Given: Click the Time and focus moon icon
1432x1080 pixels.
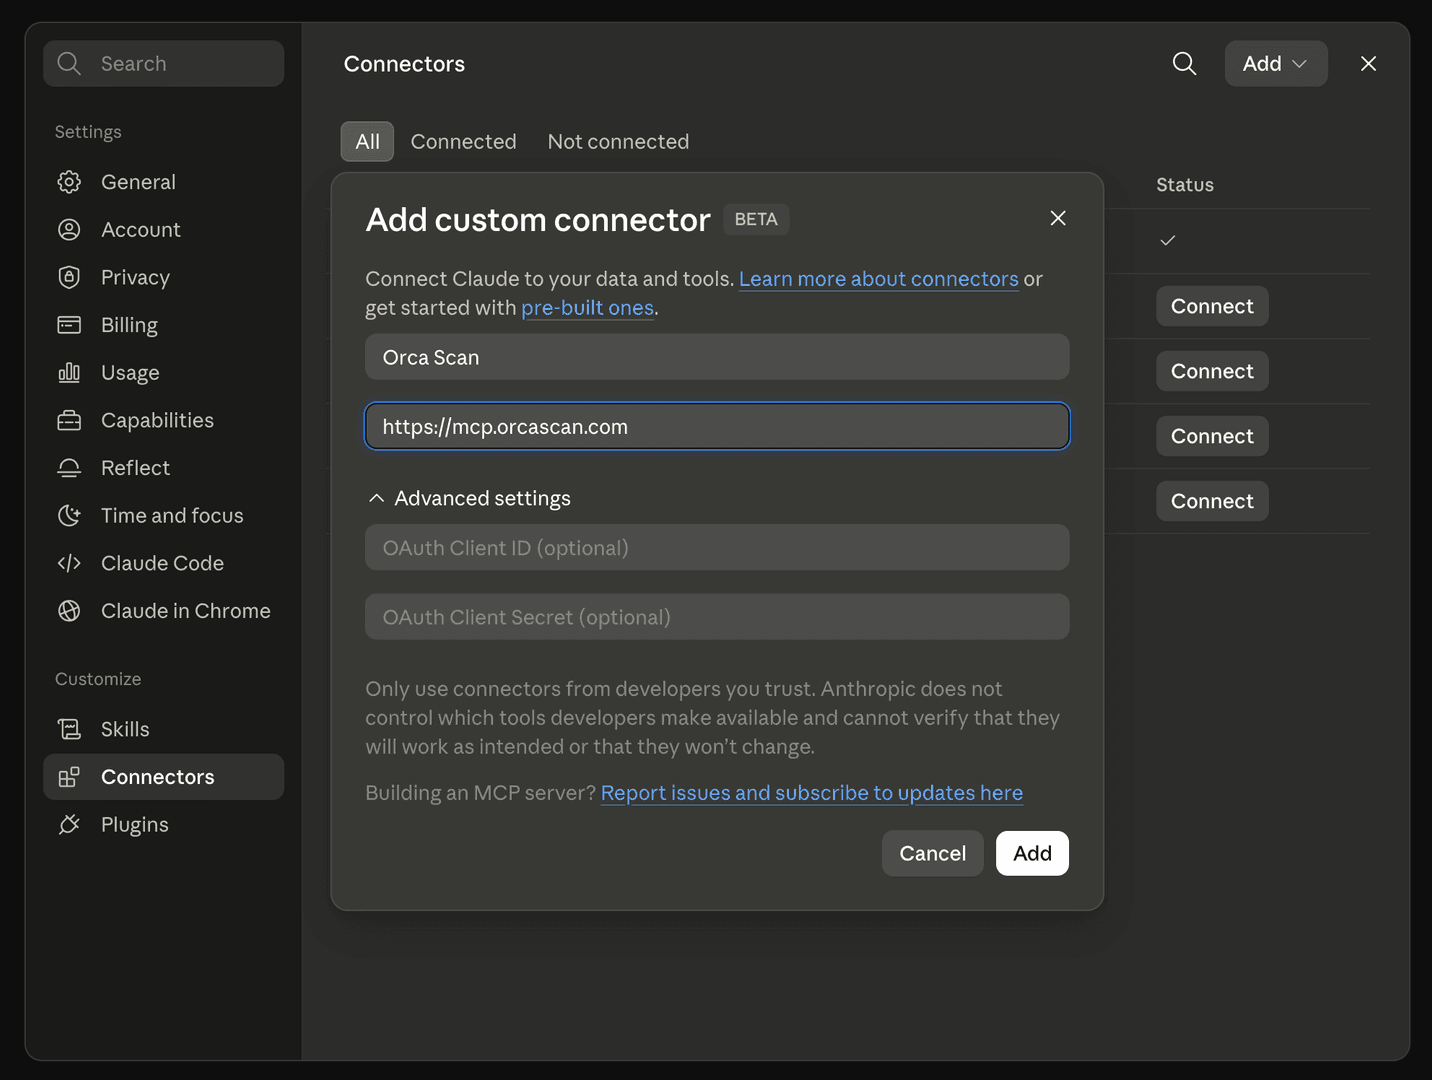Looking at the screenshot, I should [x=69, y=516].
